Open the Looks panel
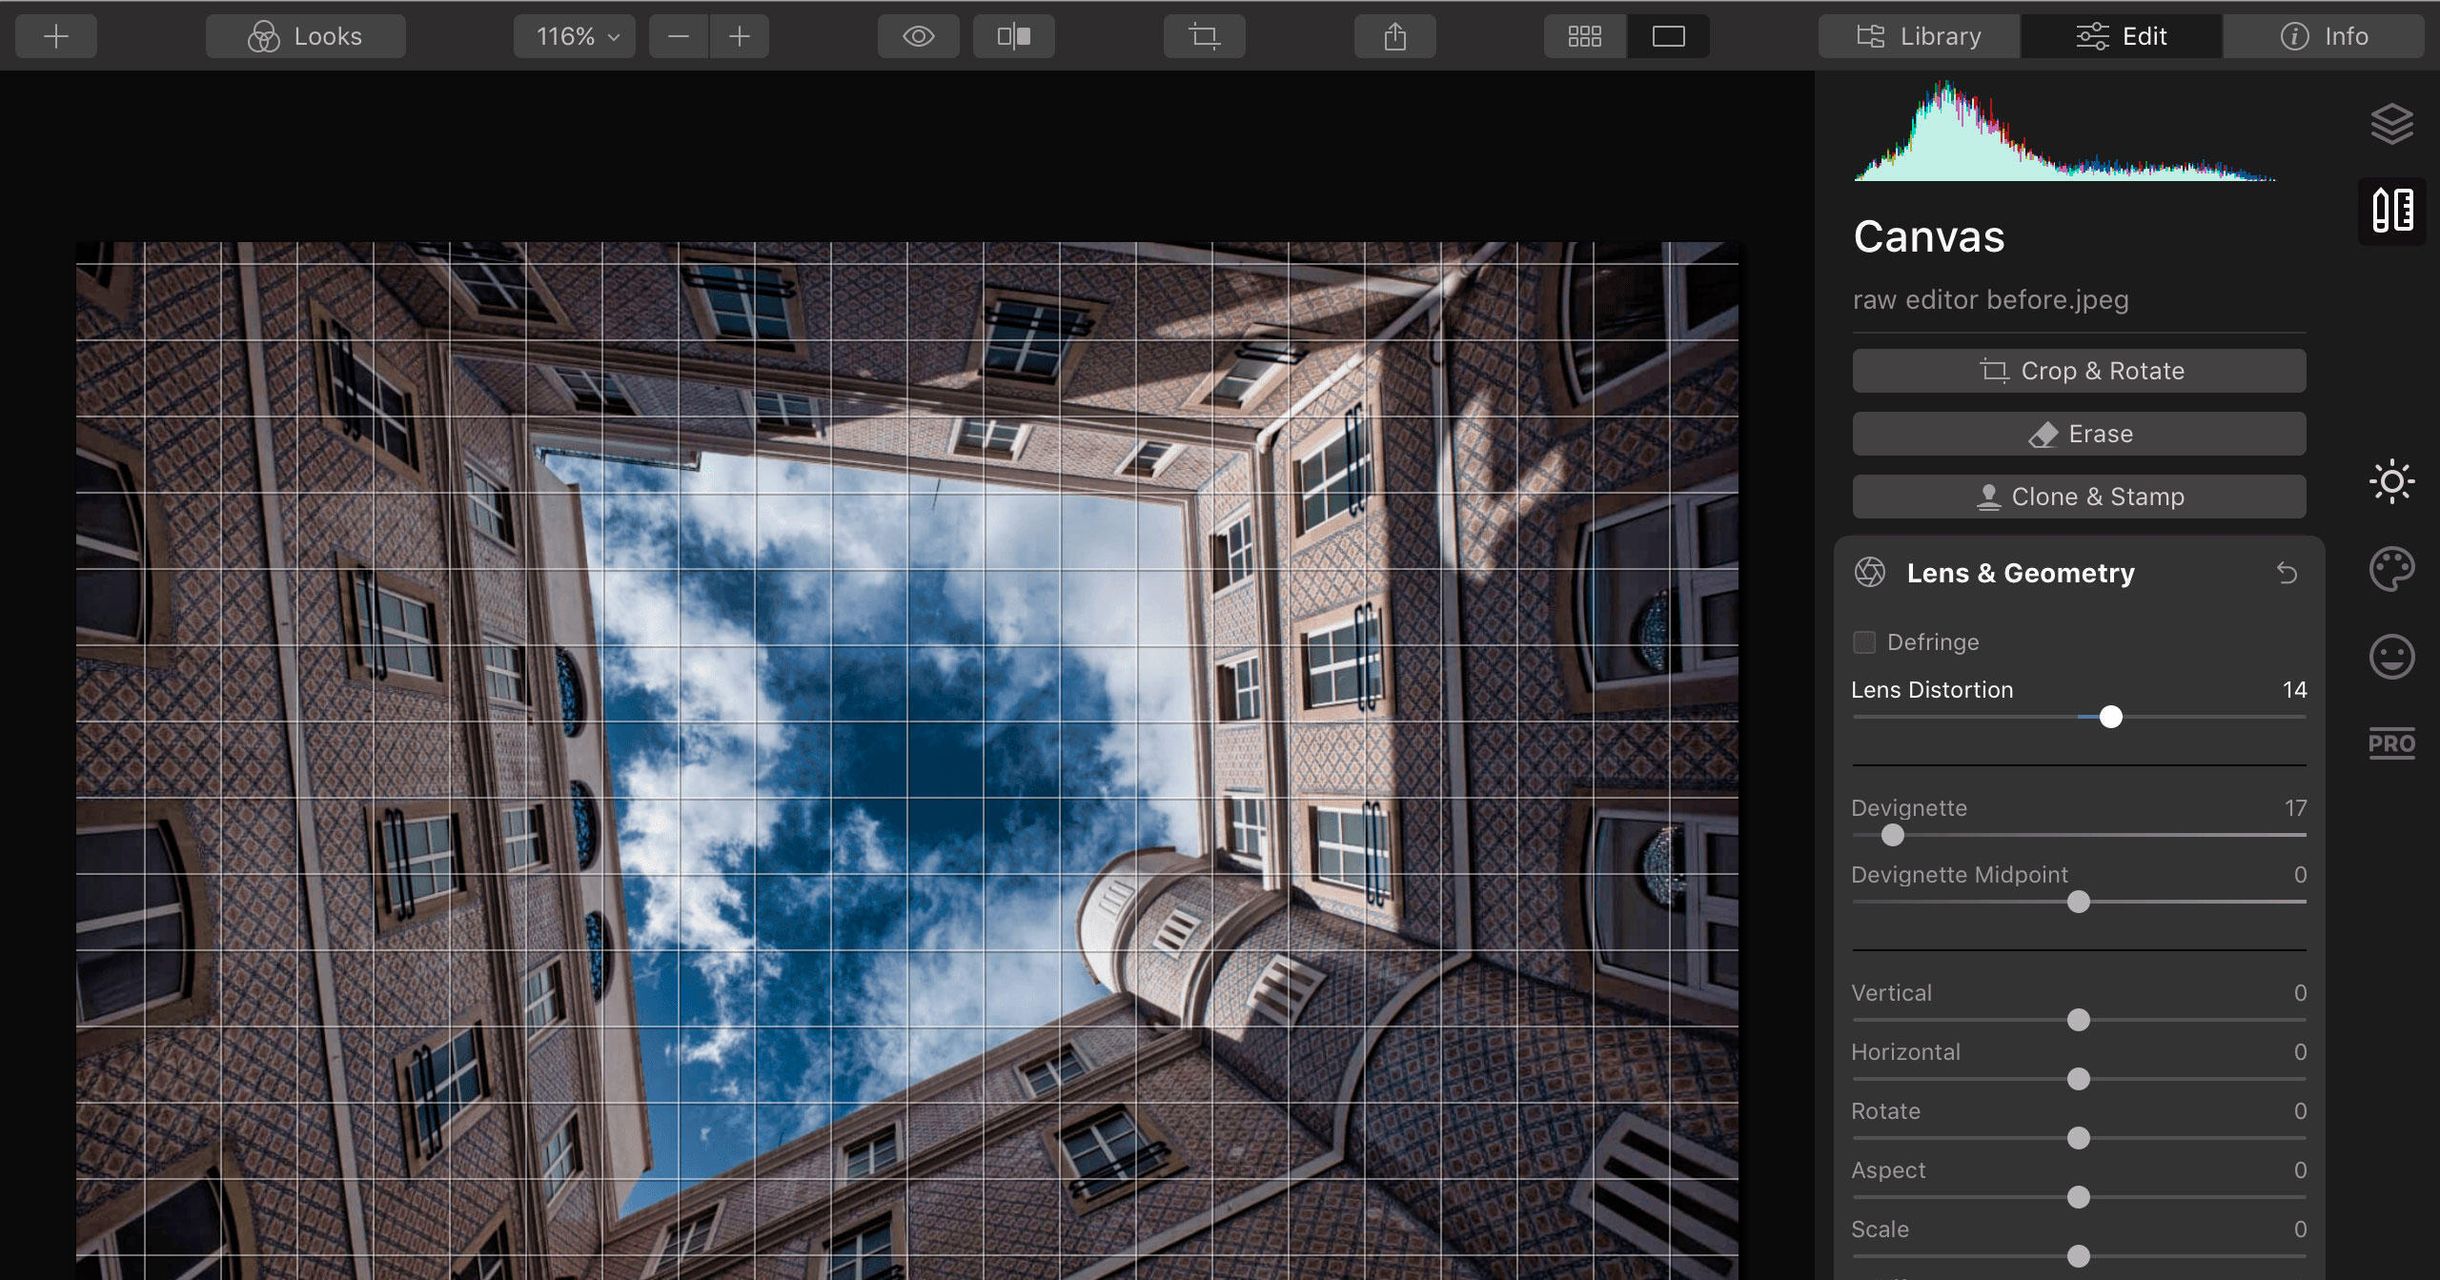The width and height of the screenshot is (2440, 1280). tap(304, 35)
